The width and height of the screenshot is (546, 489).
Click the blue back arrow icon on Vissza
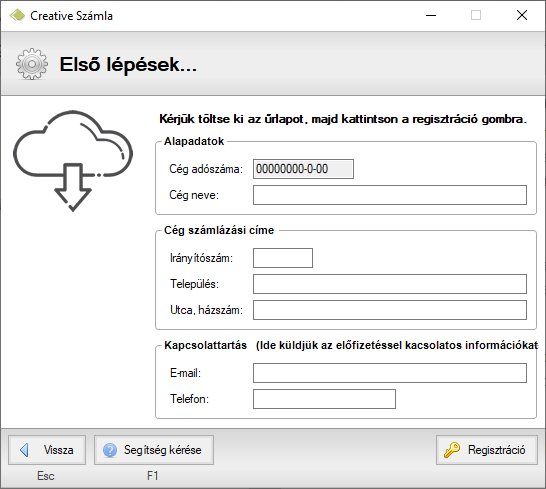pos(24,450)
